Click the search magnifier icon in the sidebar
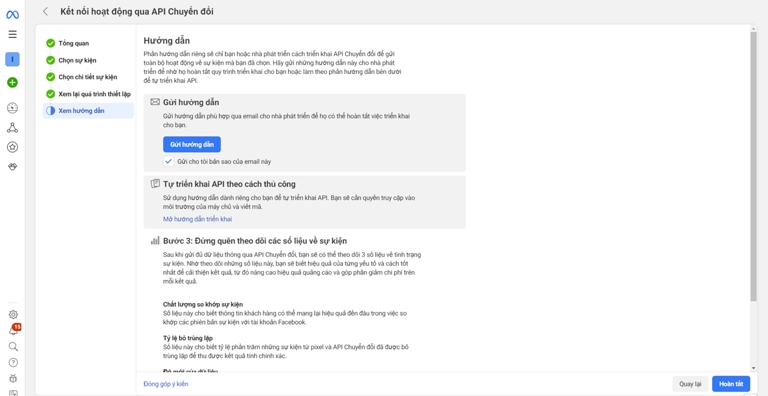 pyautogui.click(x=13, y=346)
